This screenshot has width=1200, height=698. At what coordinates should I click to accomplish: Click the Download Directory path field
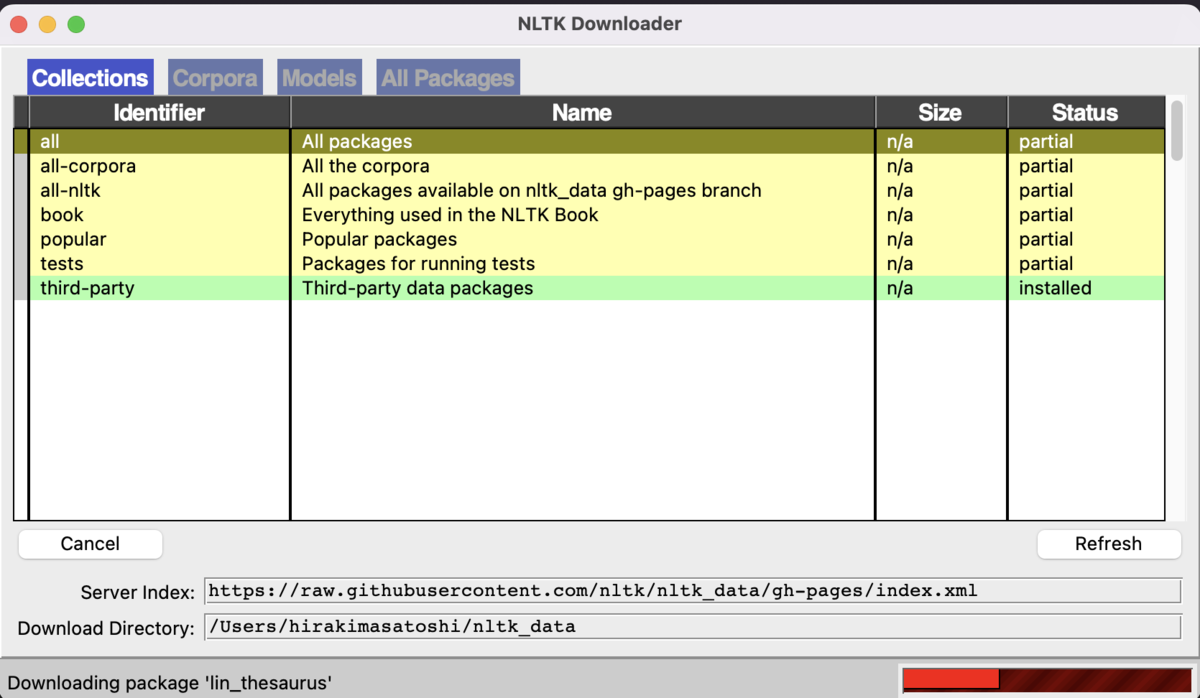coord(692,627)
